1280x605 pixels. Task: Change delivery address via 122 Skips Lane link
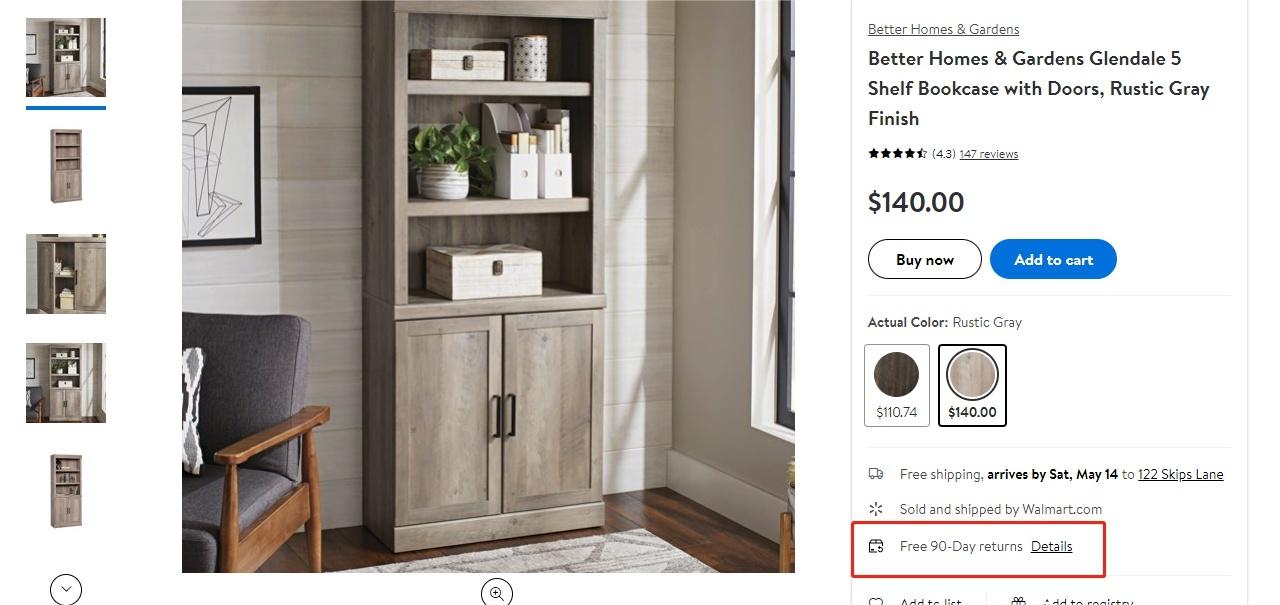point(1180,474)
